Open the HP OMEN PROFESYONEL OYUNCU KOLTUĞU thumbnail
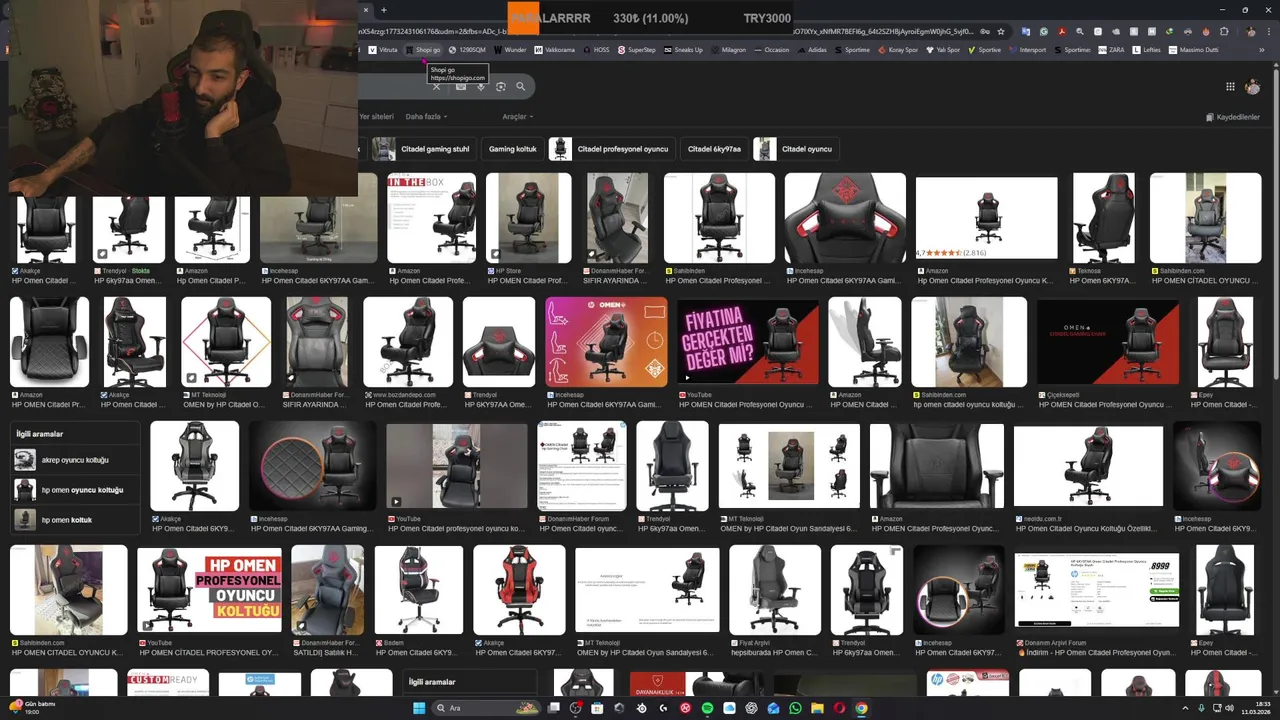The width and height of the screenshot is (1280, 720). 209,590
